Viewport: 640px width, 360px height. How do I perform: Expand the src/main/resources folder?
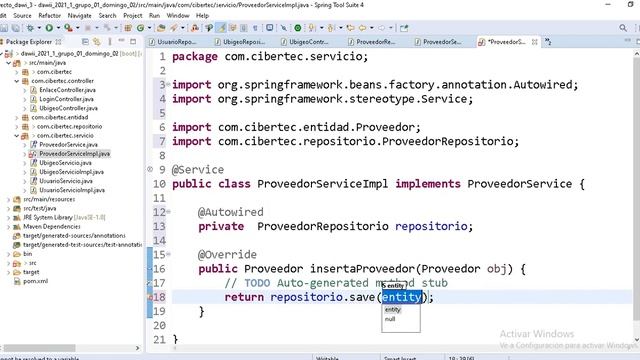pos(9,199)
